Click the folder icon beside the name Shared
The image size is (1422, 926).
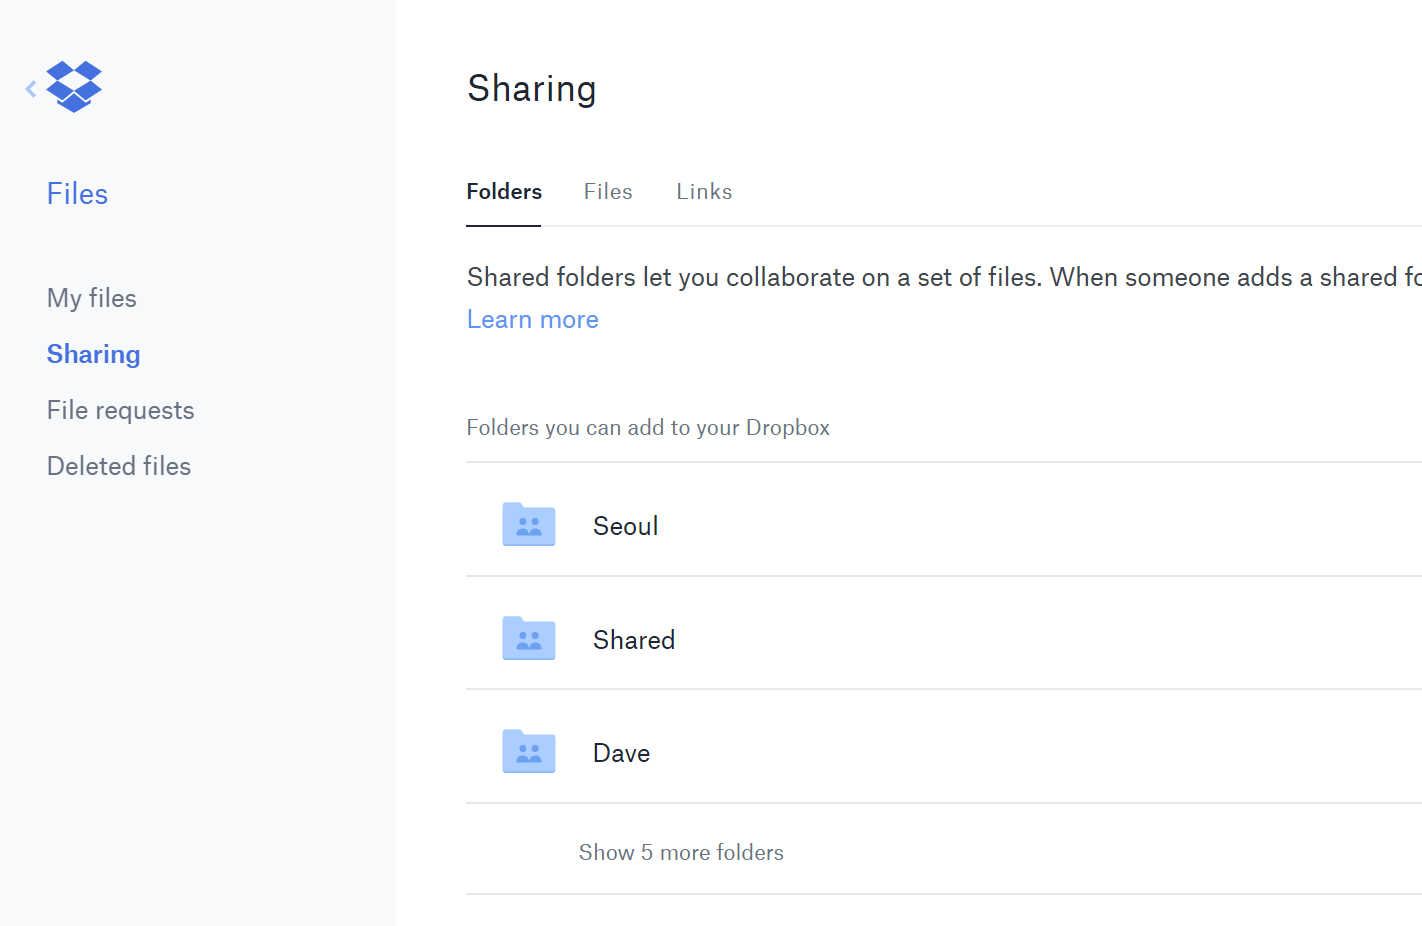(x=528, y=639)
